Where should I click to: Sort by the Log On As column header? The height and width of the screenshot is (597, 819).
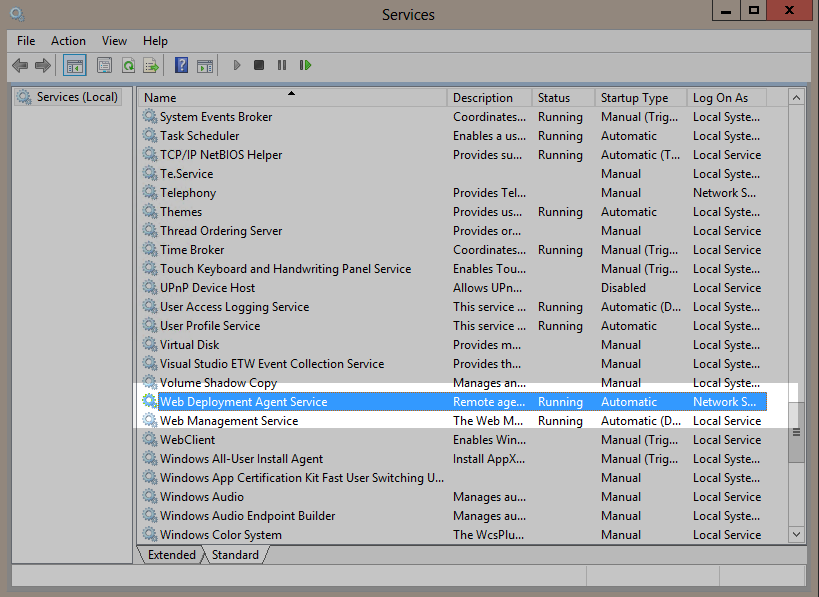coord(727,98)
